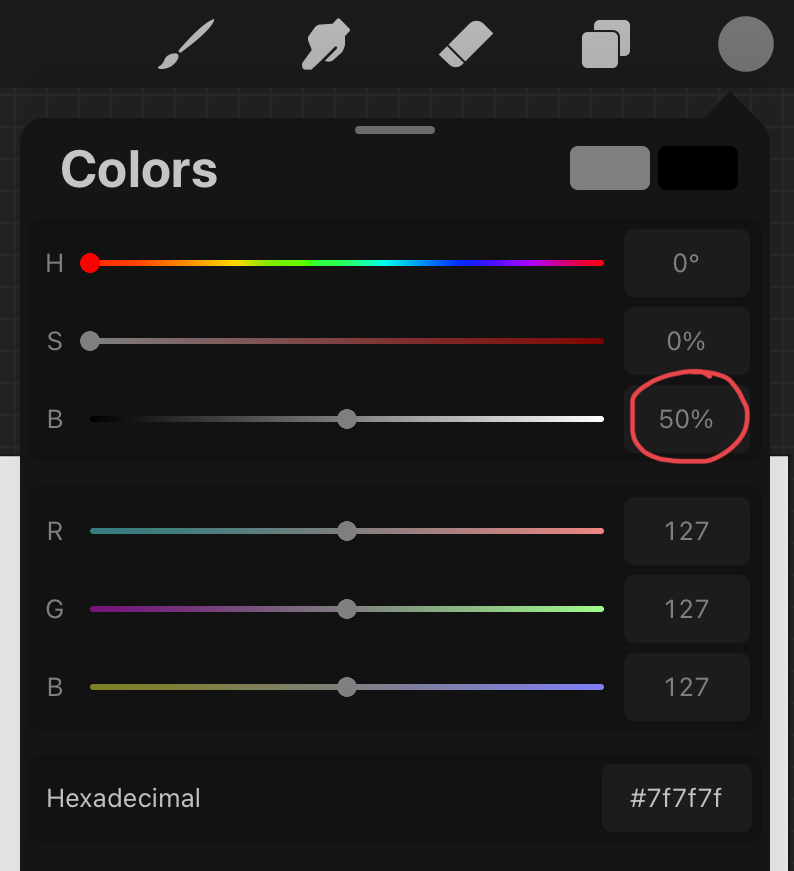
Task: Click the Green channel slider handle
Action: pyautogui.click(x=347, y=609)
